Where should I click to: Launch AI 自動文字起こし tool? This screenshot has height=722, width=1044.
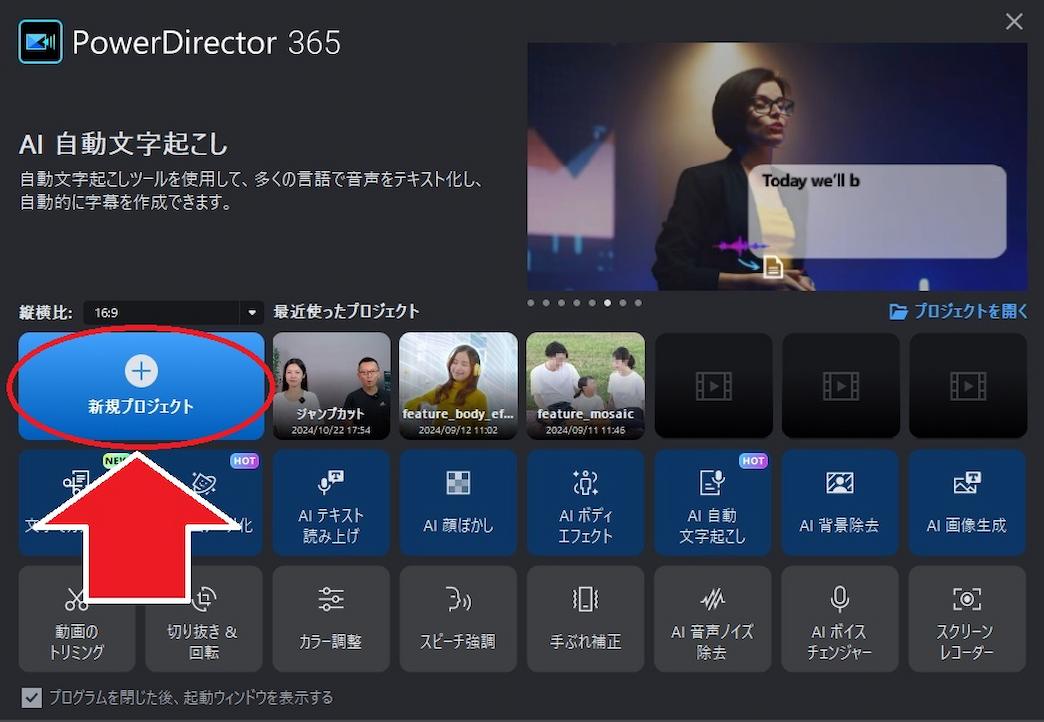(712, 503)
